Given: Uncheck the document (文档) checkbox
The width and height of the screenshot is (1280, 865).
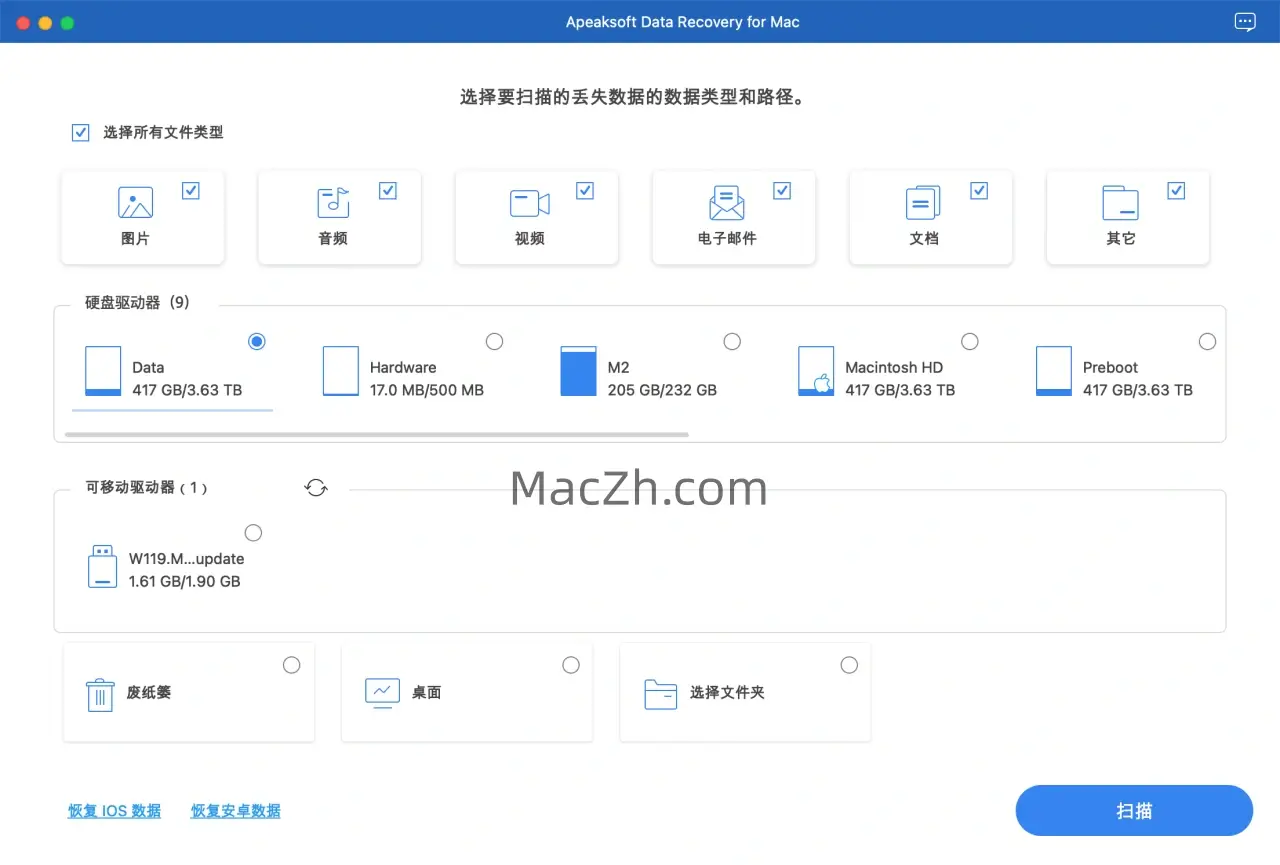Looking at the screenshot, I should pyautogui.click(x=979, y=191).
